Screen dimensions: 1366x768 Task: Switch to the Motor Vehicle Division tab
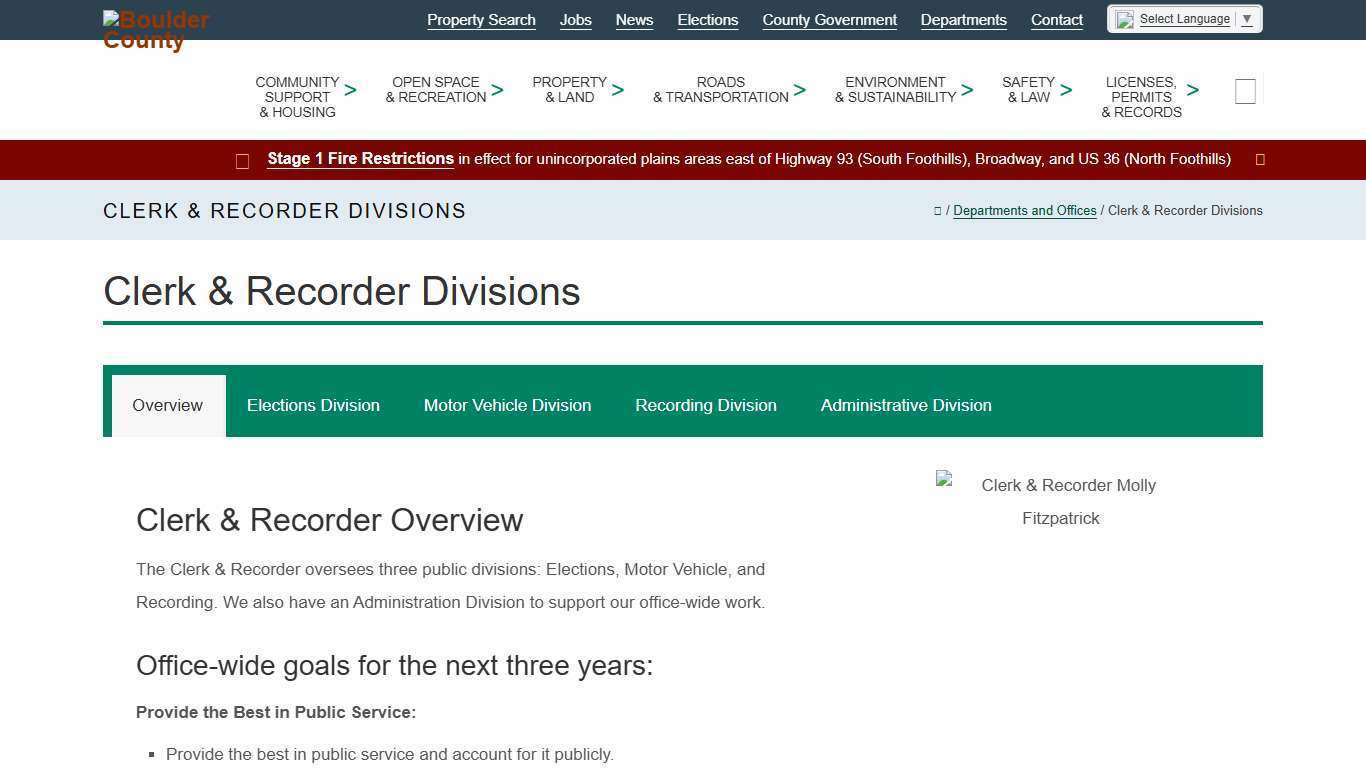(x=507, y=405)
